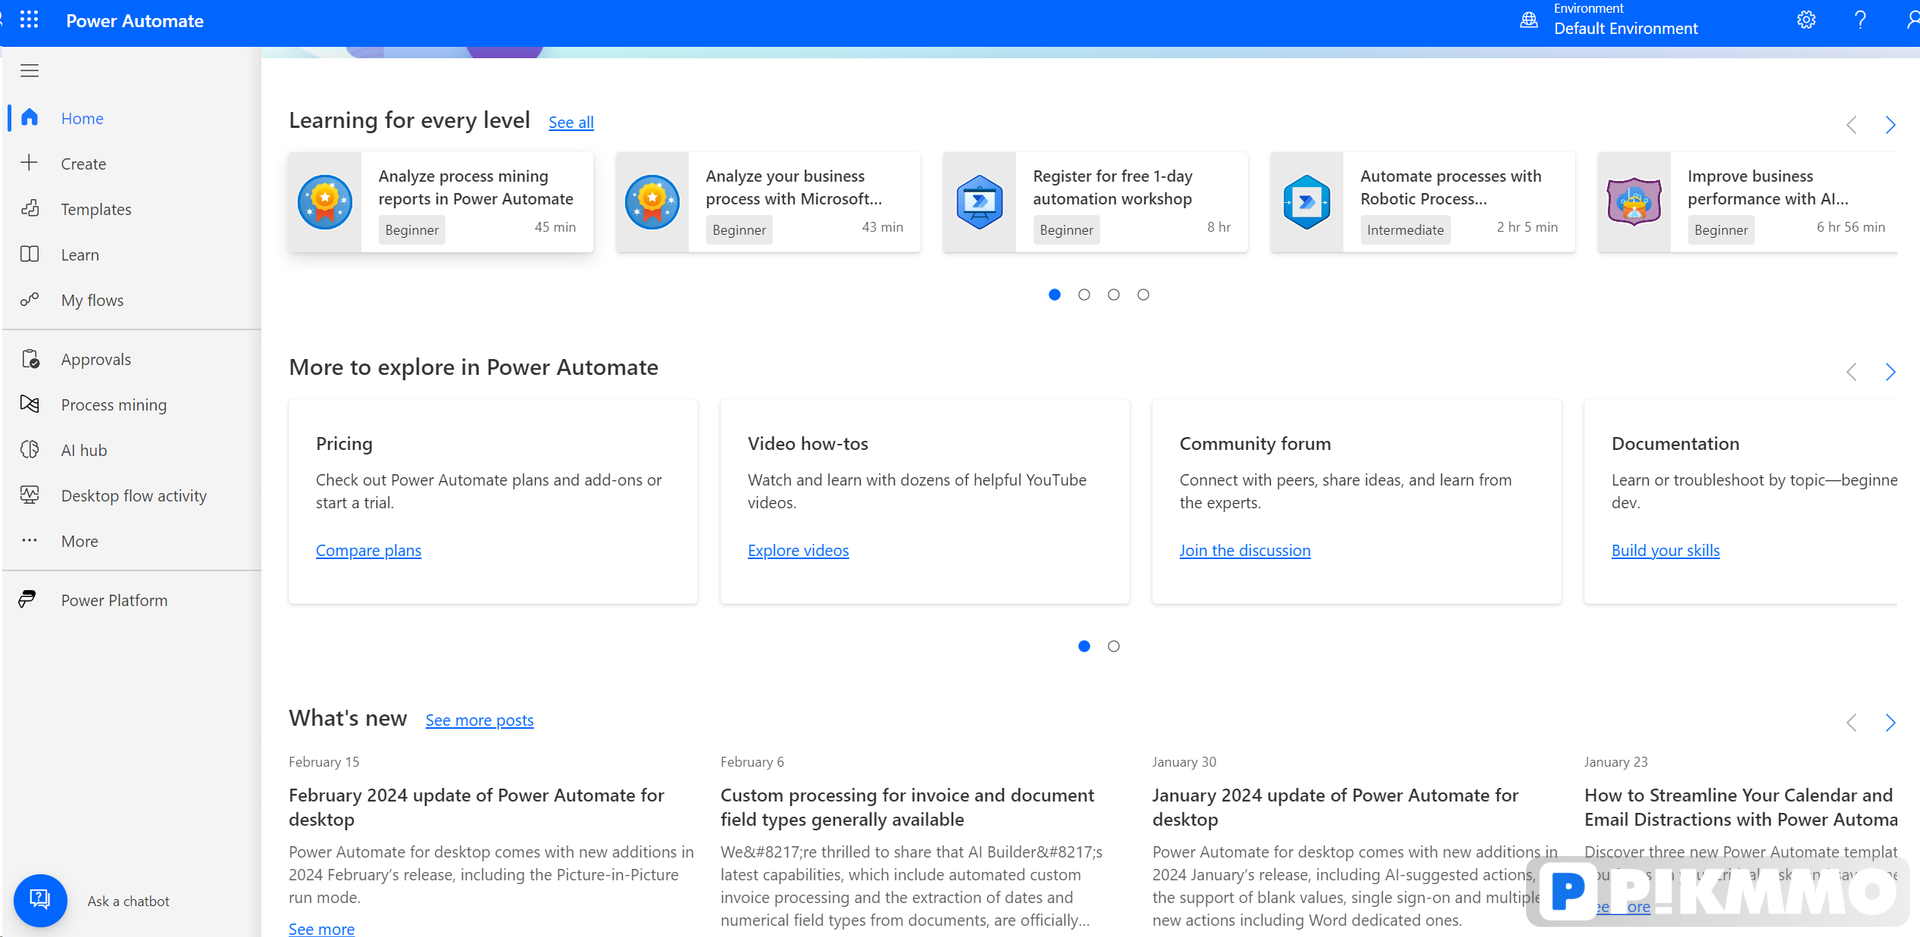Open Custom processing for invoice post title

[907, 807]
